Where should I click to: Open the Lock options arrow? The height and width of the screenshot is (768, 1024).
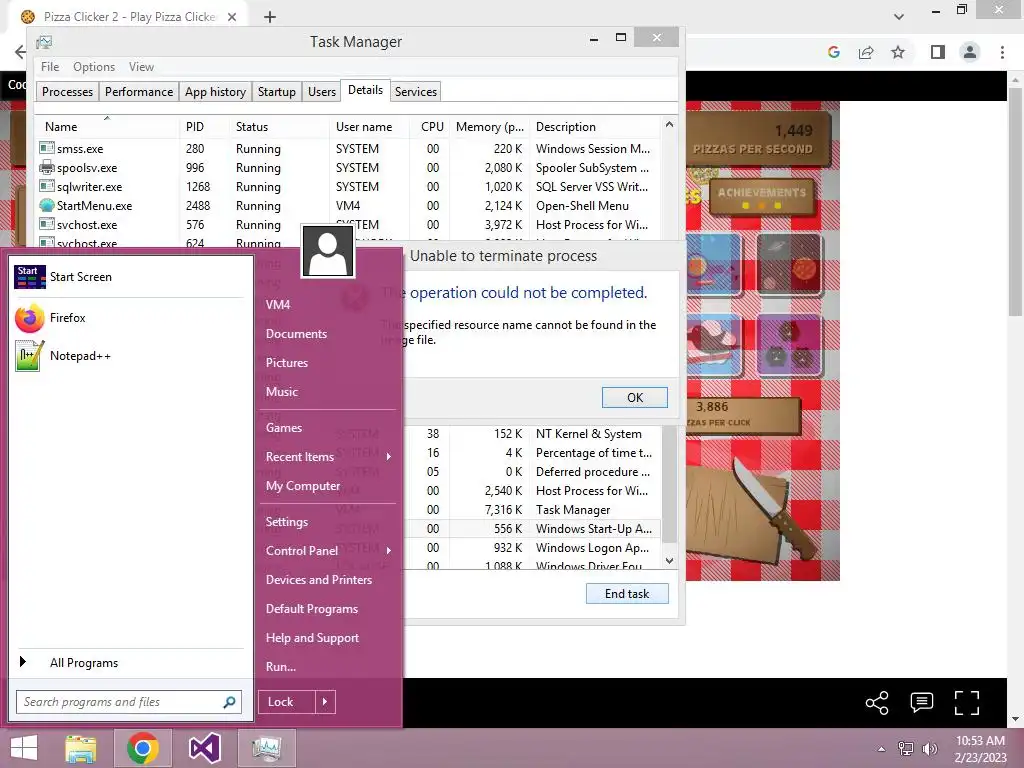click(x=325, y=702)
